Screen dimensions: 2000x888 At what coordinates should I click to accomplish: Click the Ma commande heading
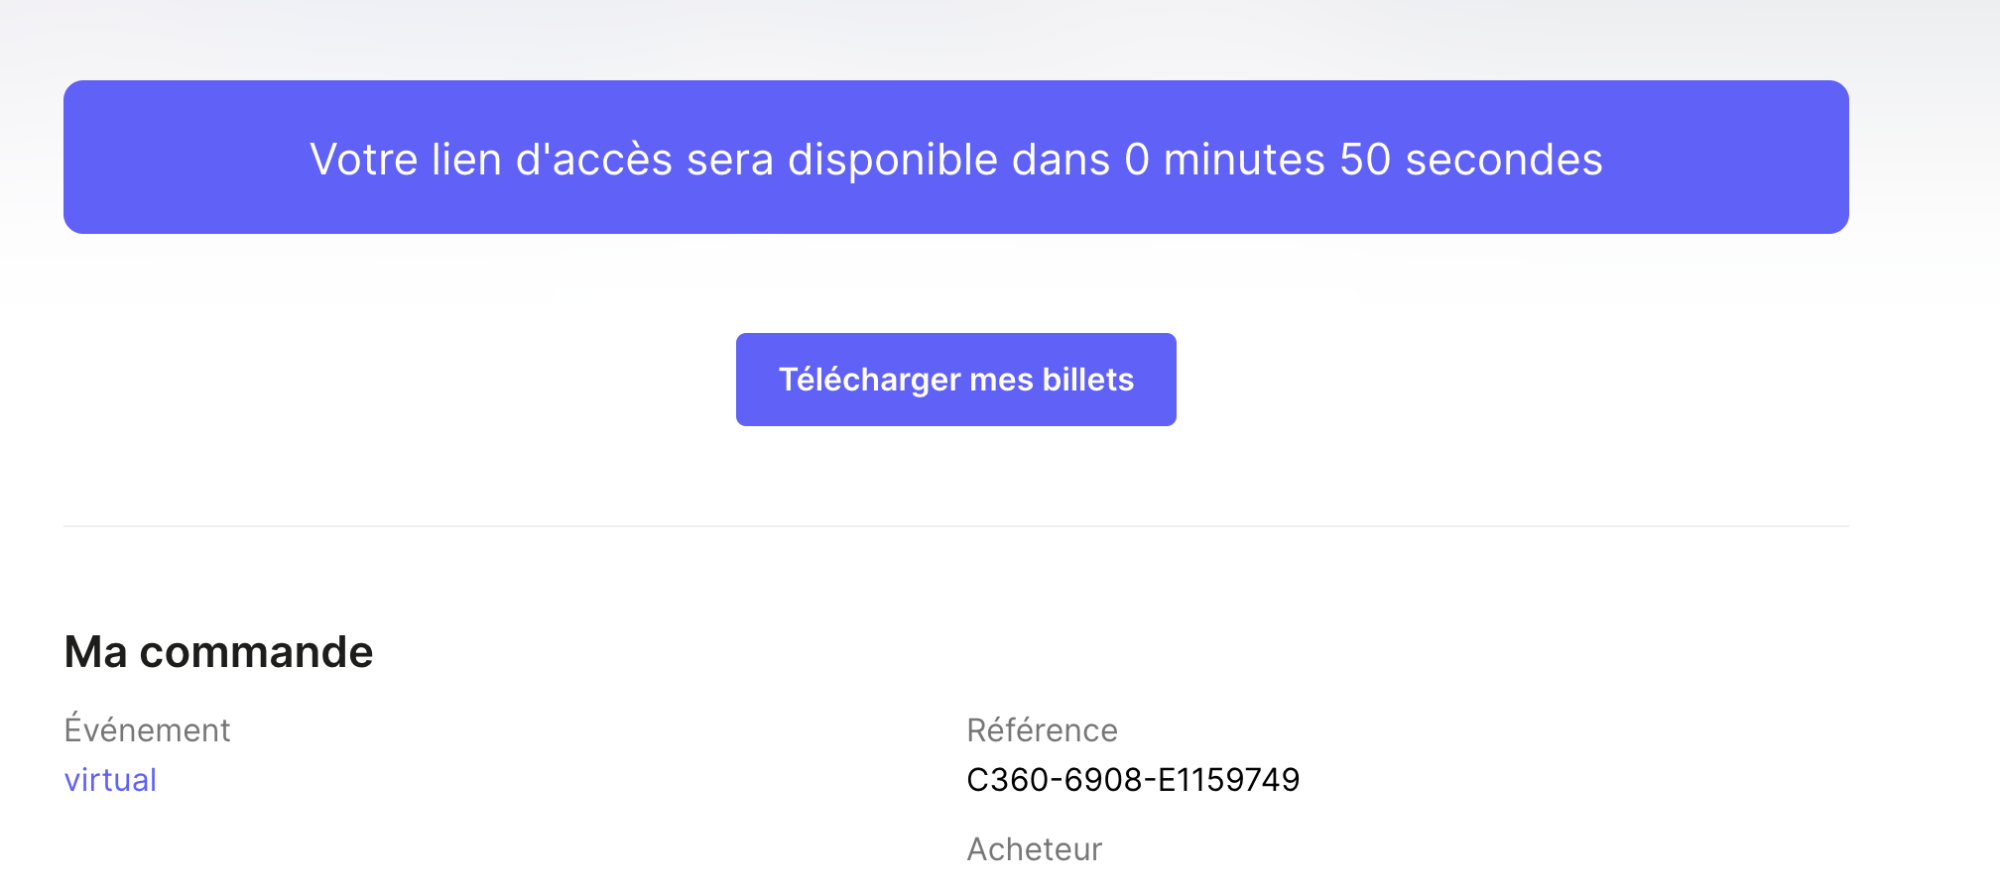[x=218, y=652]
